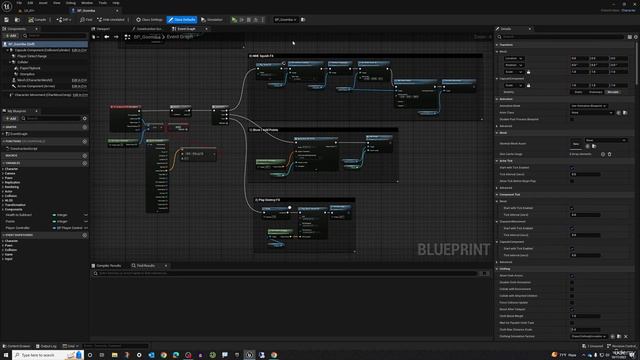
Task: Go back in graph navigation history
Action: 107,37
